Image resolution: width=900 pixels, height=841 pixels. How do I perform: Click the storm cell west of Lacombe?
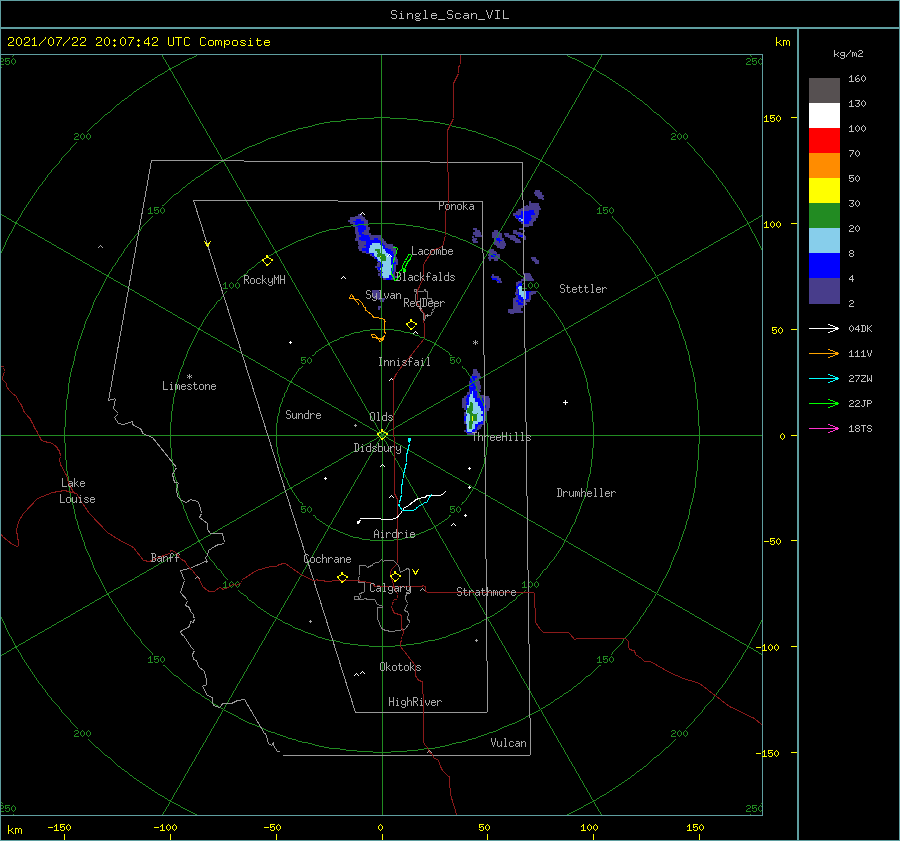pos(374,247)
